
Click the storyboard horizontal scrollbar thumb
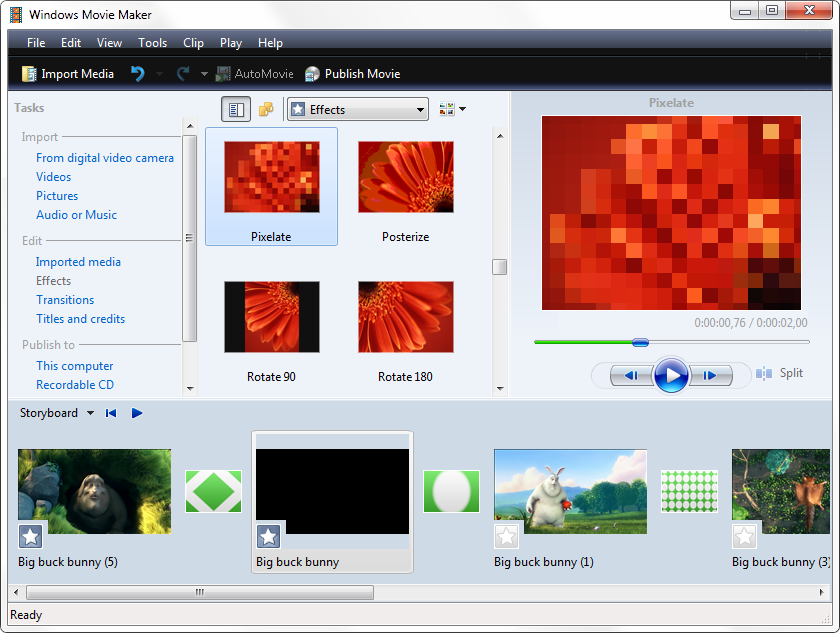(200, 592)
